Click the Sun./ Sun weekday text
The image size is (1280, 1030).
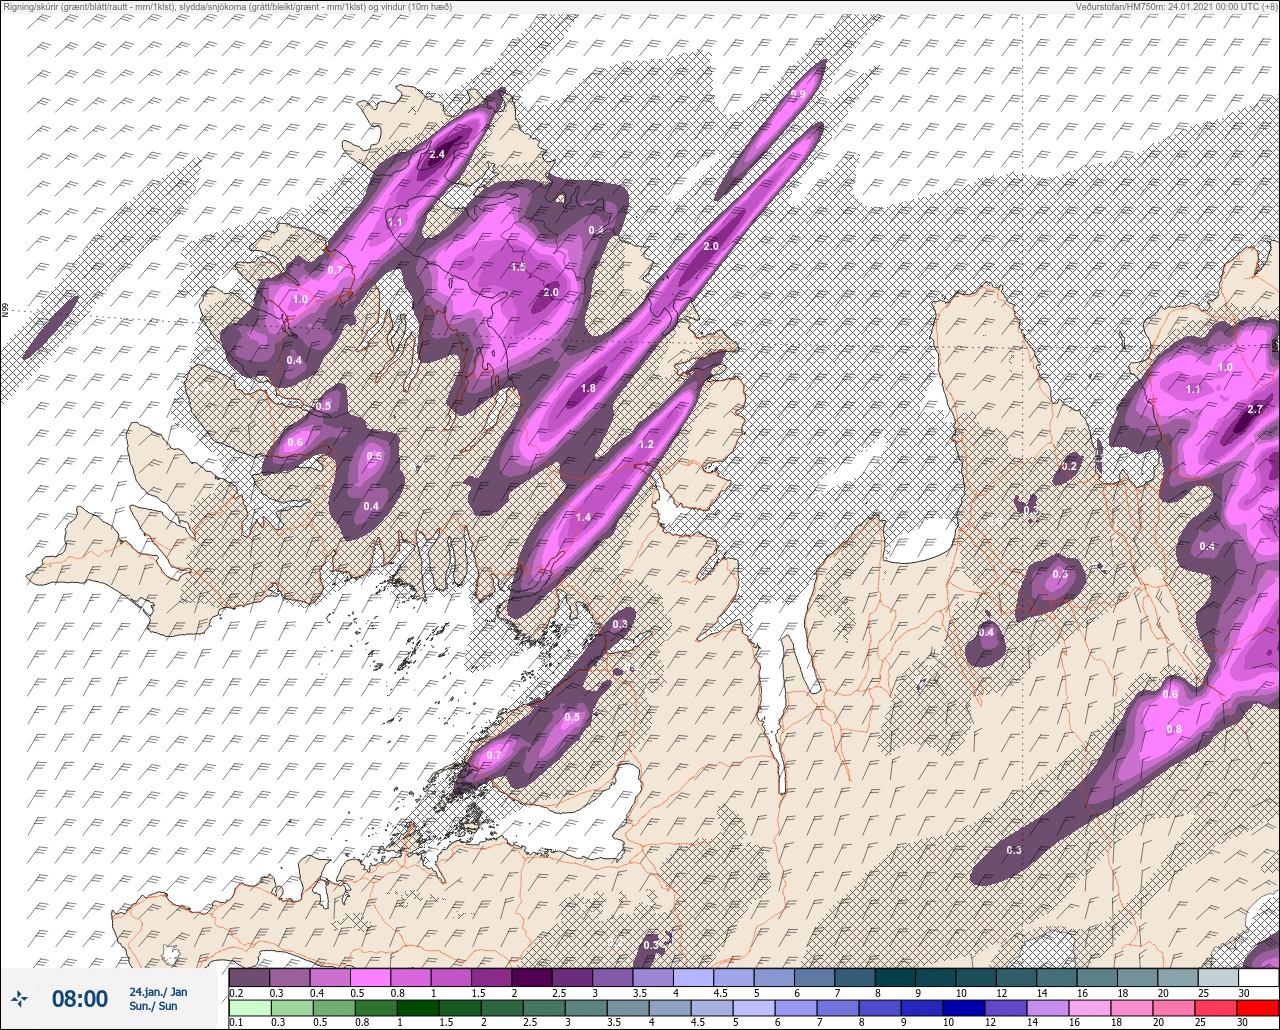[153, 1006]
